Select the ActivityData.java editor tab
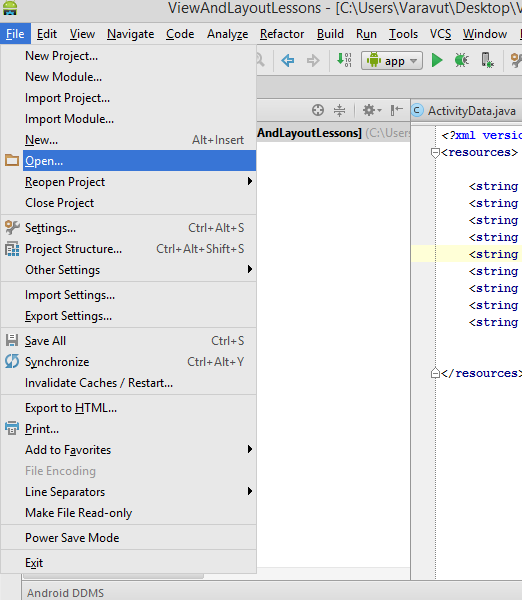This screenshot has height=600, width=522. pyautogui.click(x=466, y=111)
